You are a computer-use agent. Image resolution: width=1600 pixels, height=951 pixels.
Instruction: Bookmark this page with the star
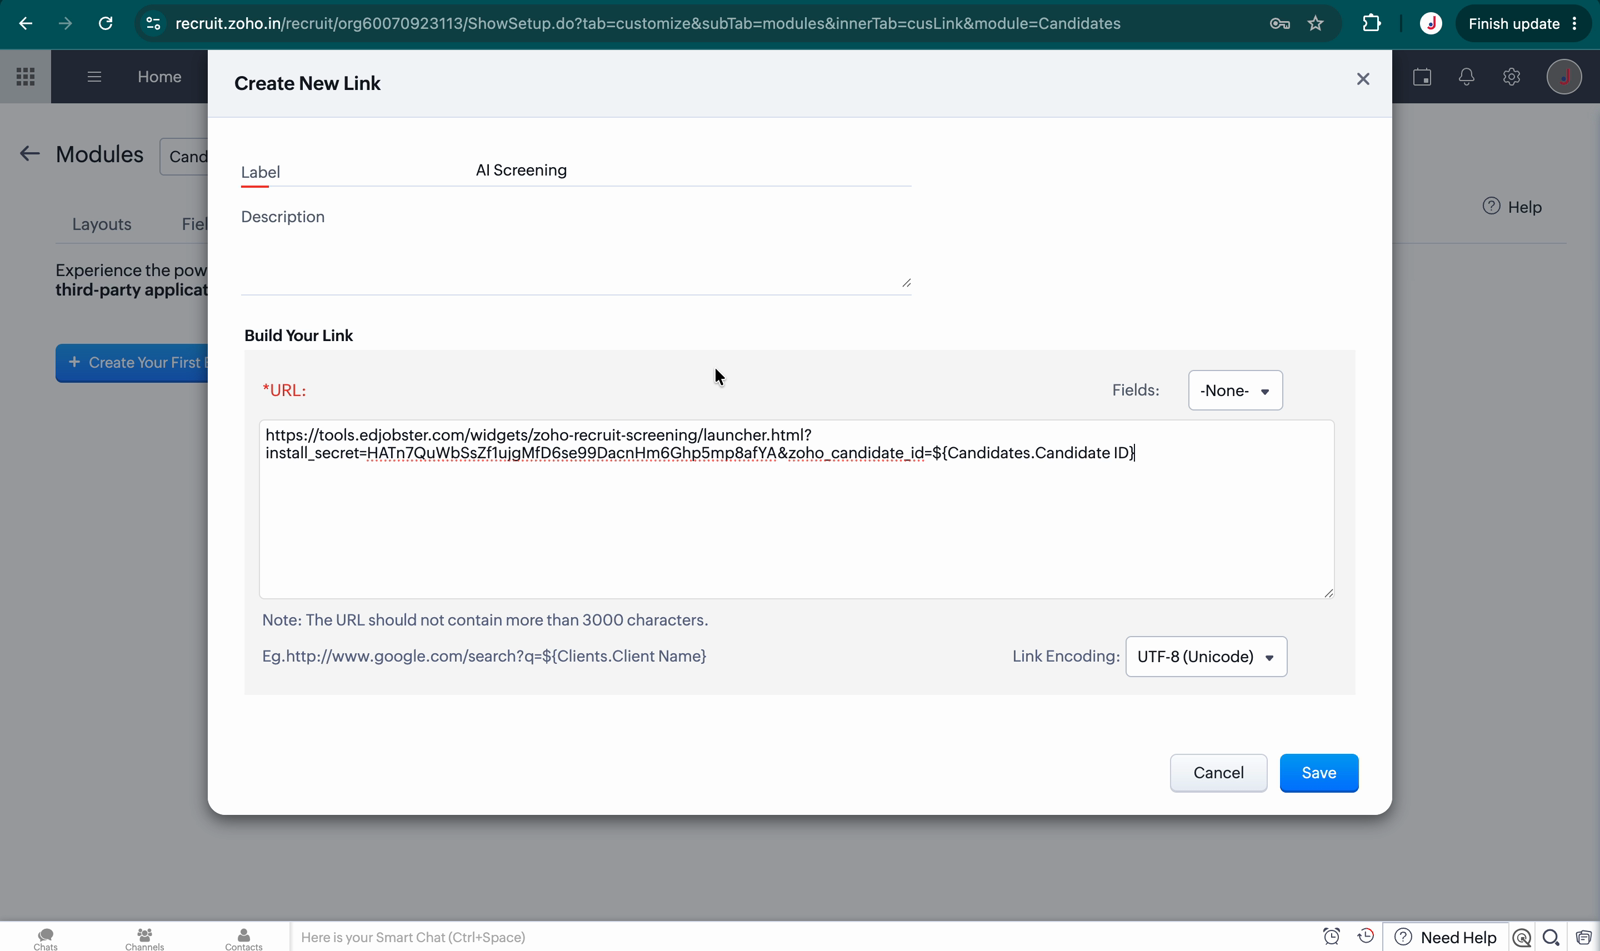[x=1316, y=23]
